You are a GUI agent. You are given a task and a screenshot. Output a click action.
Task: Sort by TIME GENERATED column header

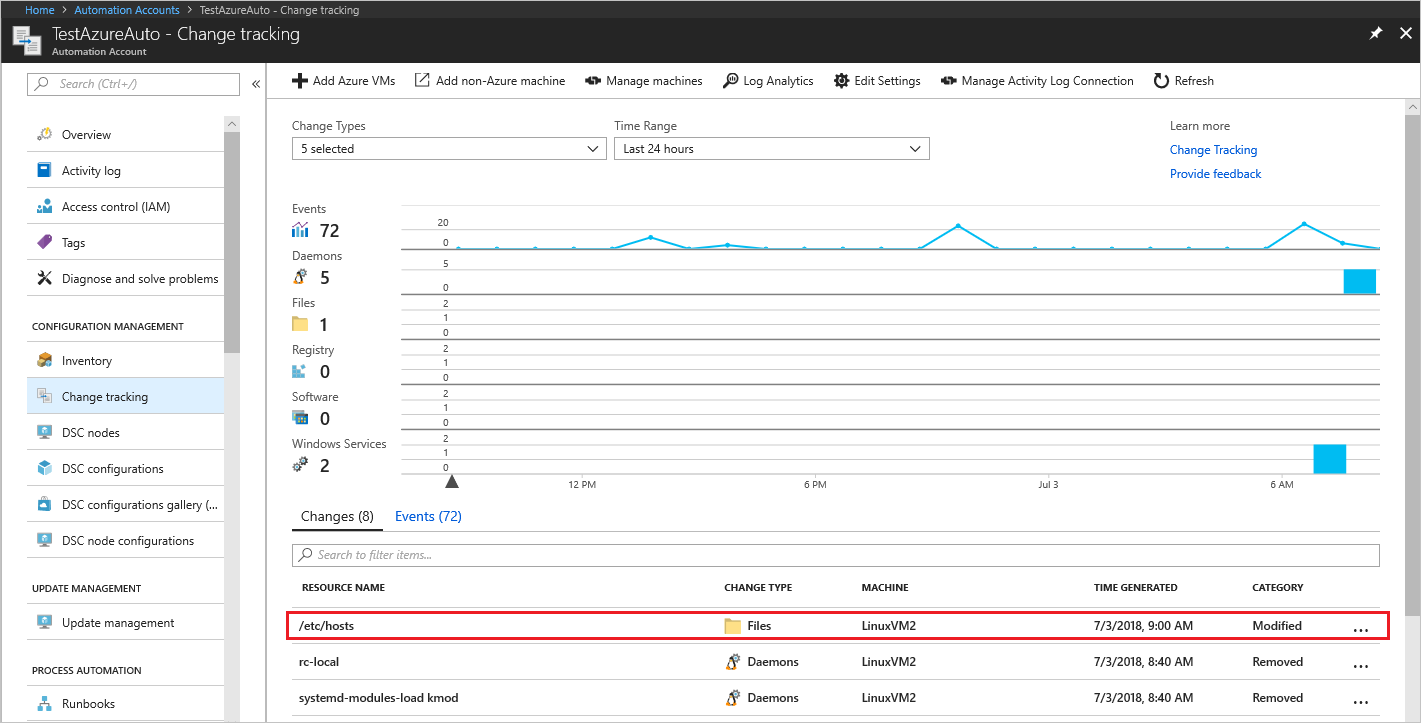tap(1135, 587)
